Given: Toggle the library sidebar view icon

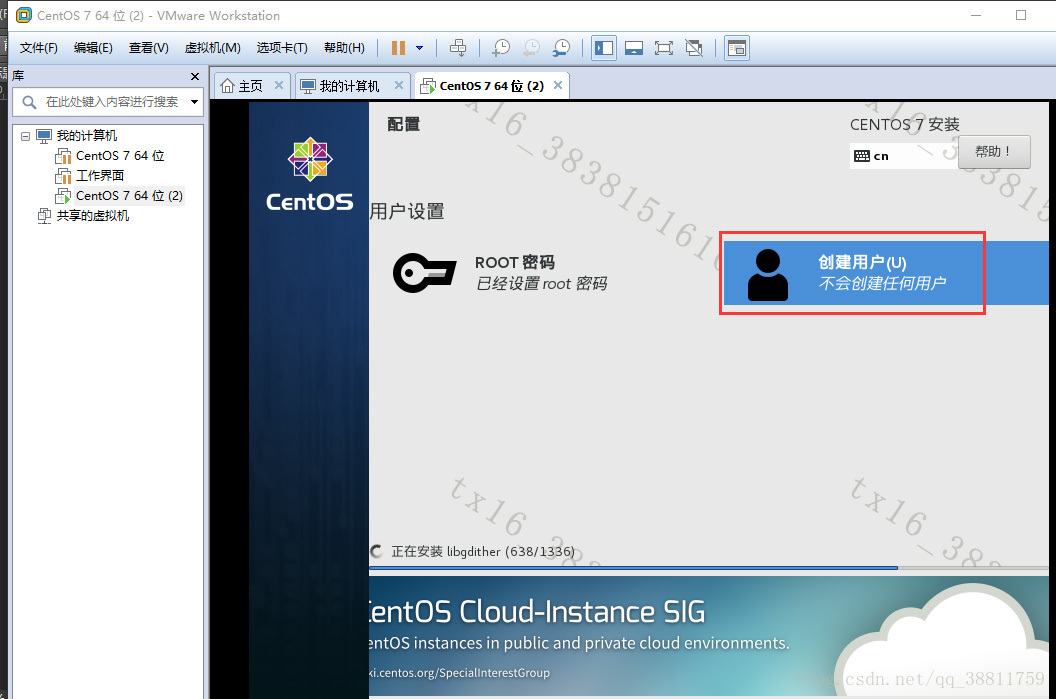Looking at the screenshot, I should pos(604,48).
